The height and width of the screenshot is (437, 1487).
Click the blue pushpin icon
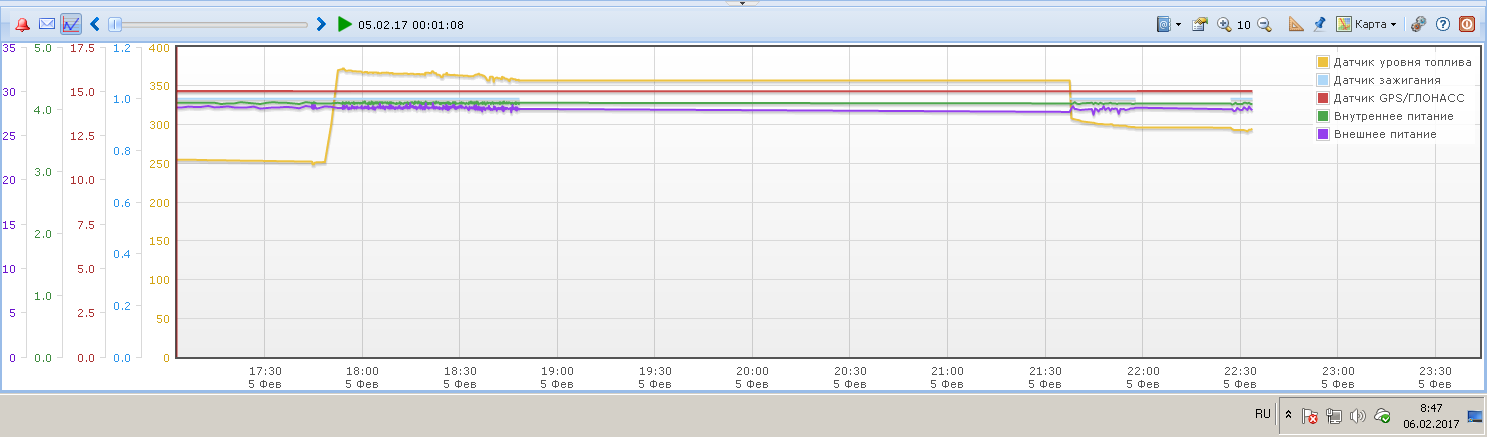(1319, 24)
